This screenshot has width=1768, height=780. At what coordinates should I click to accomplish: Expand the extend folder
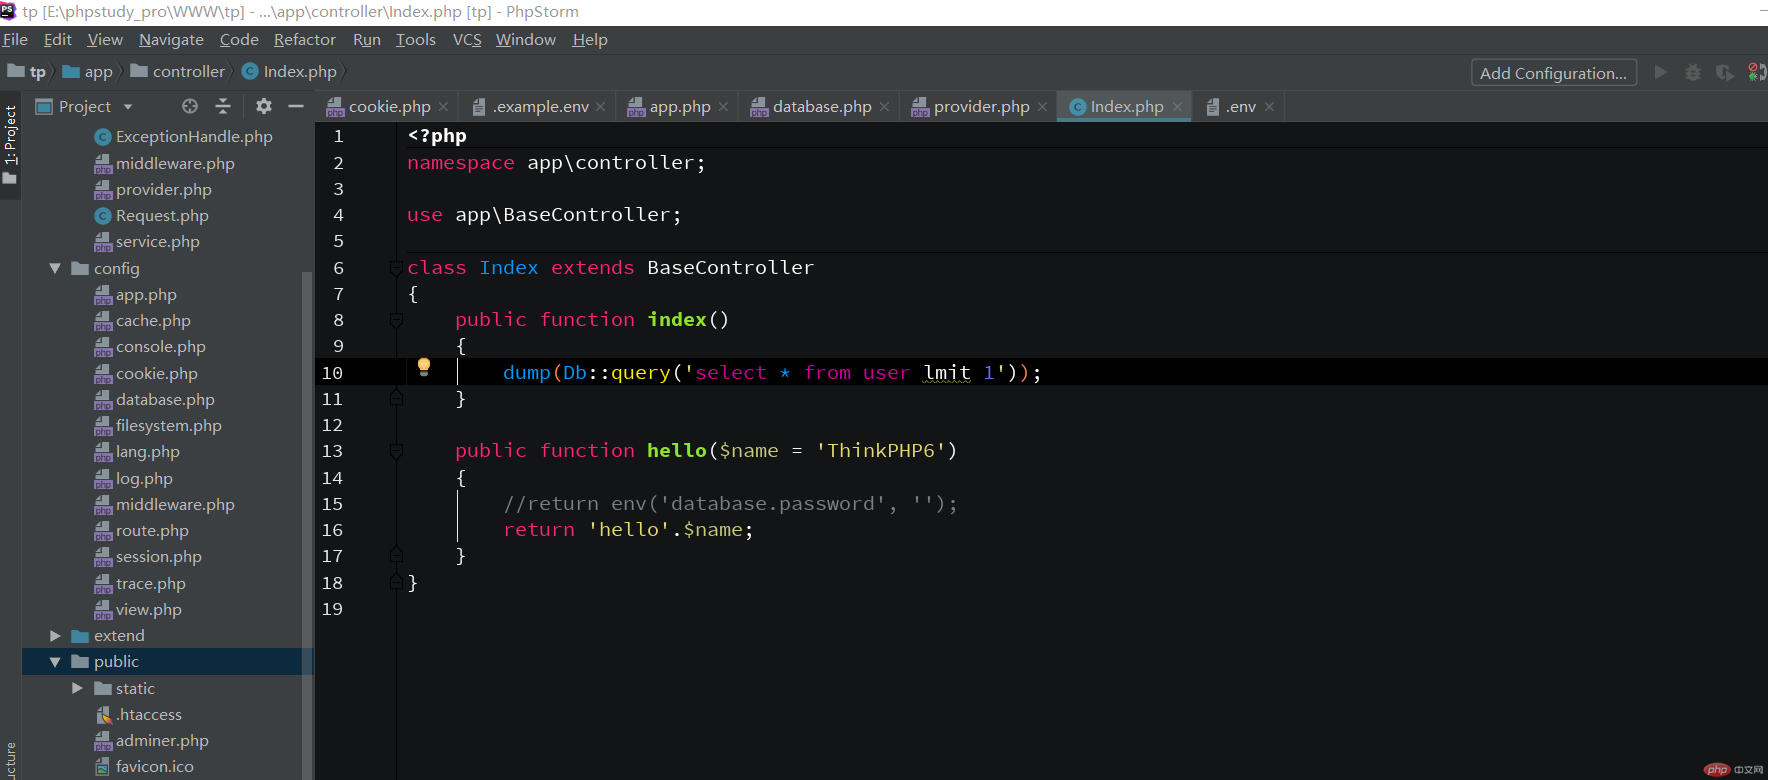[55, 636]
